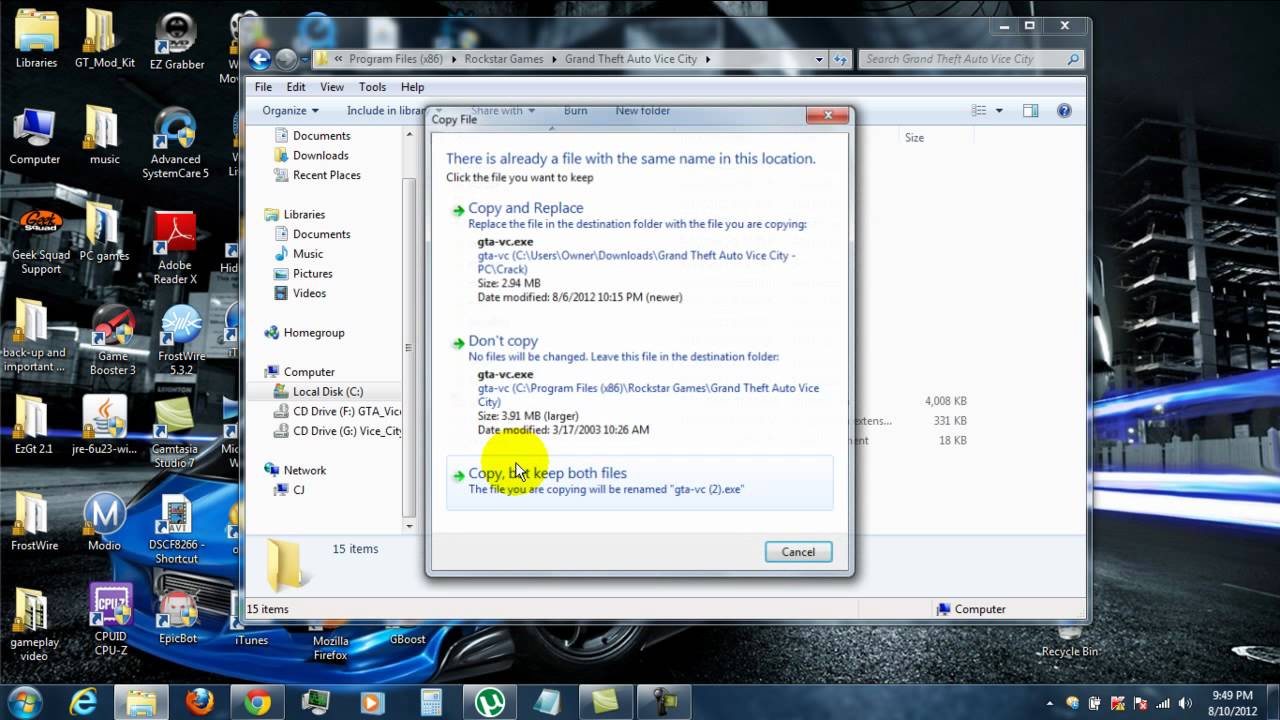
Task: Open music desktop folder
Action: [x=104, y=135]
